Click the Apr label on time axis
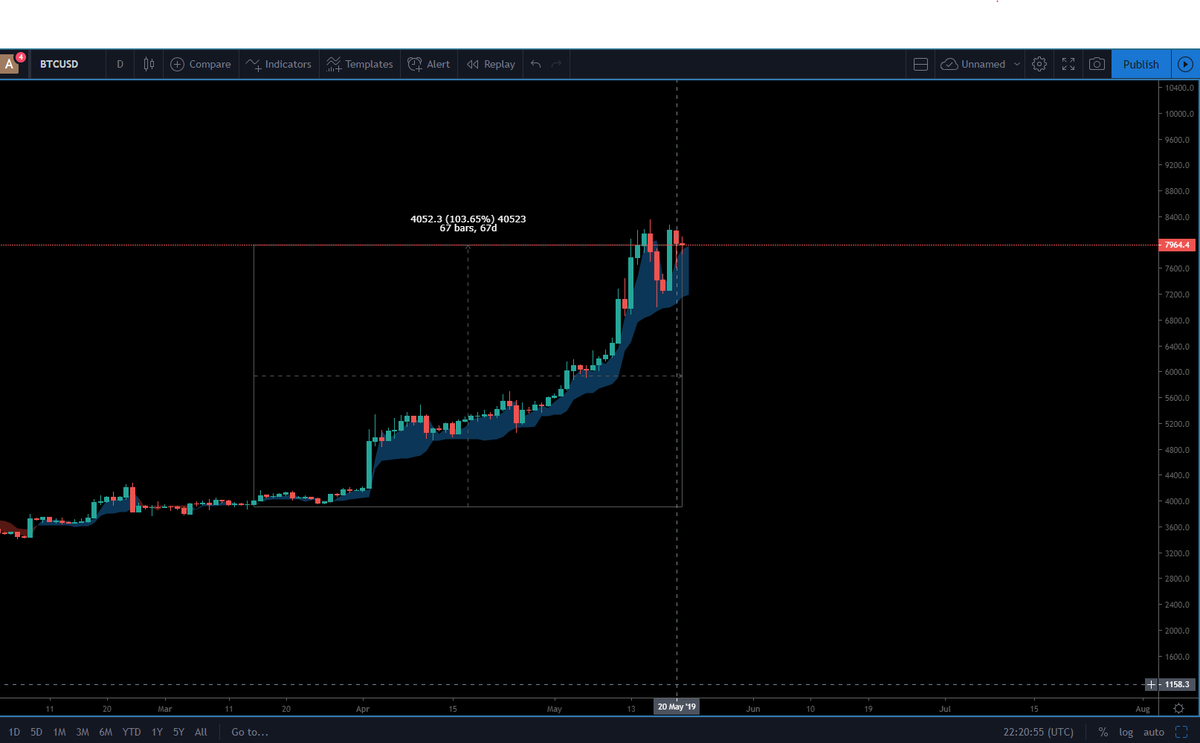The width and height of the screenshot is (1200, 743). point(362,707)
